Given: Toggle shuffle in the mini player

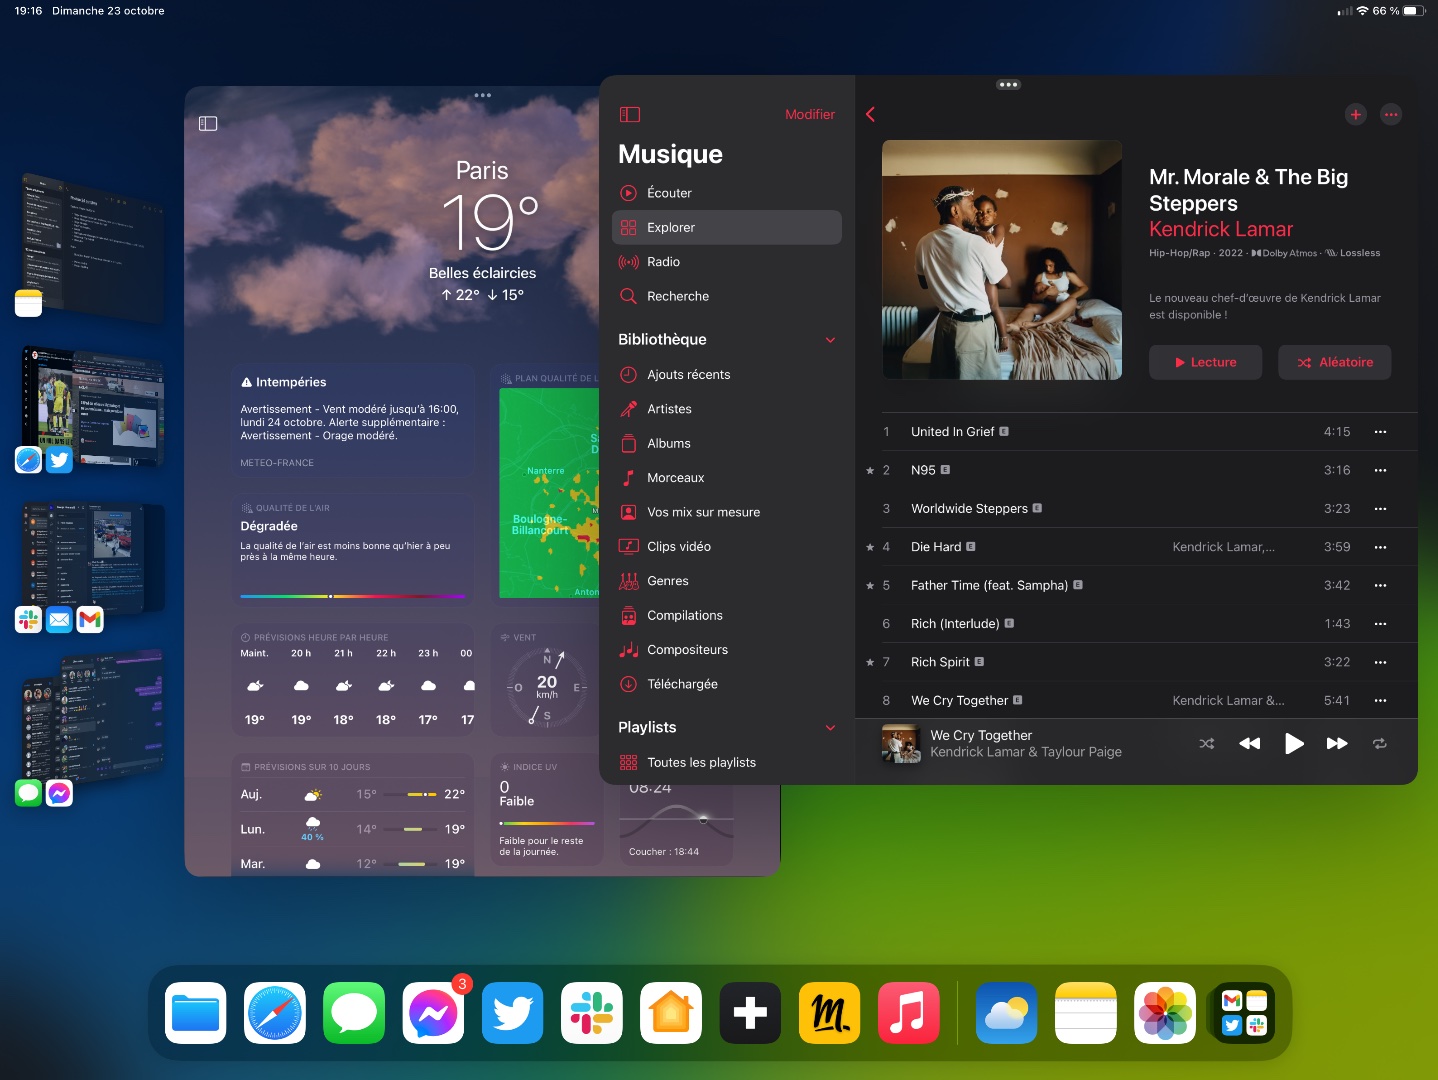Looking at the screenshot, I should 1207,743.
